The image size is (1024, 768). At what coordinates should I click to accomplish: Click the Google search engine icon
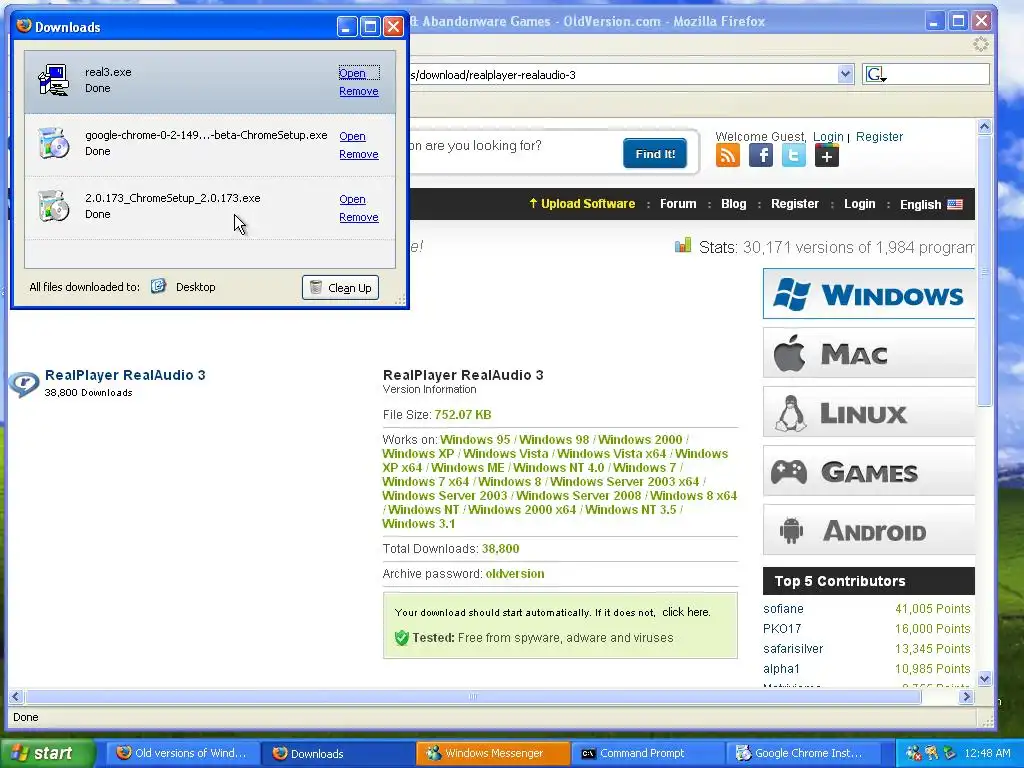tap(875, 74)
